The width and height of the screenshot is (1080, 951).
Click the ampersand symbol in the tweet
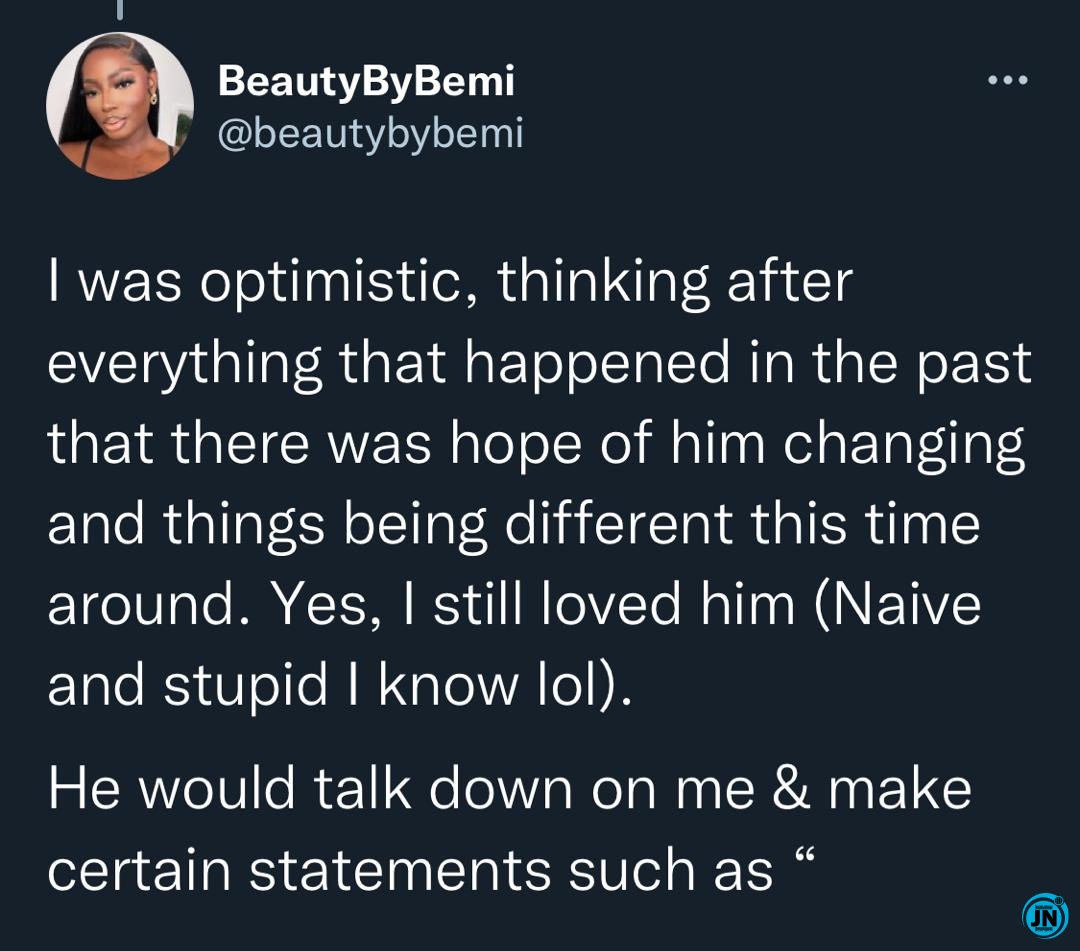tap(791, 788)
